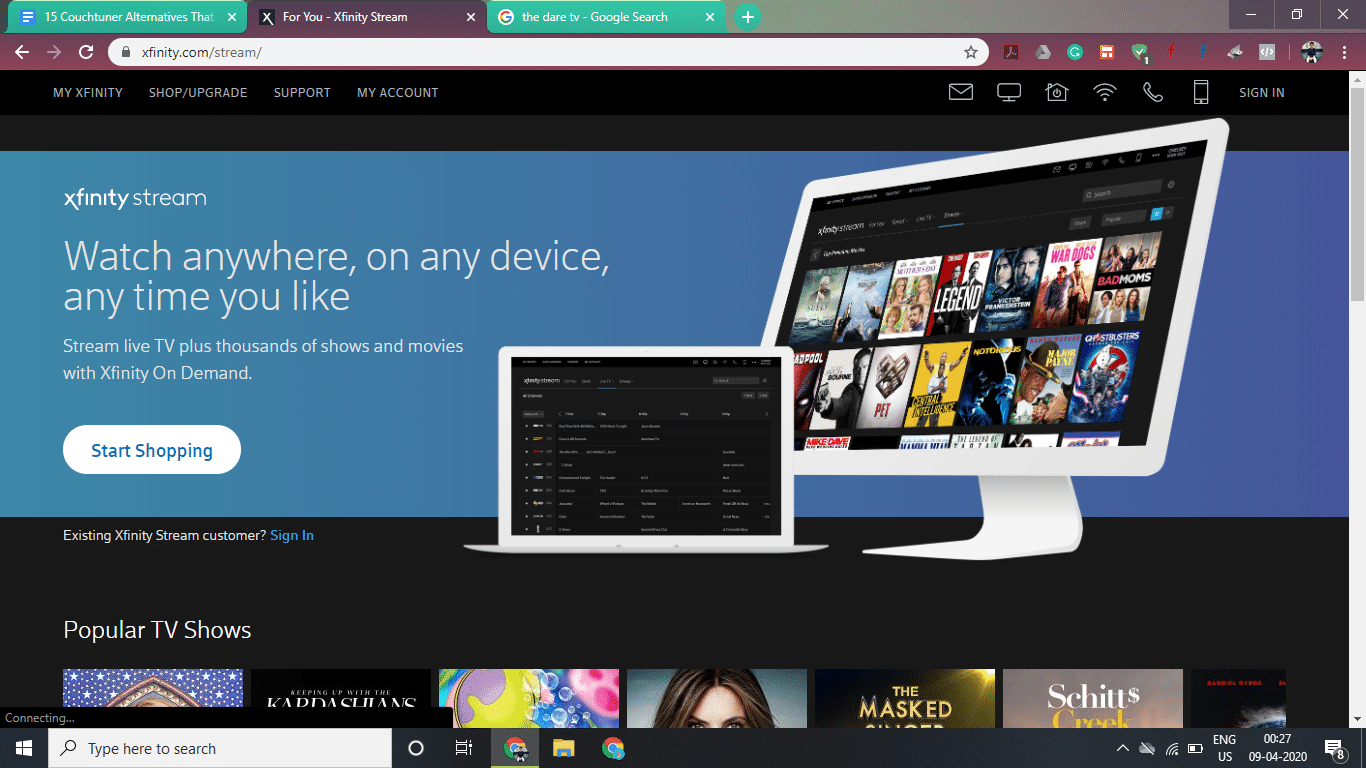Go forward to the next page
The height and width of the screenshot is (768, 1366).
[x=54, y=52]
